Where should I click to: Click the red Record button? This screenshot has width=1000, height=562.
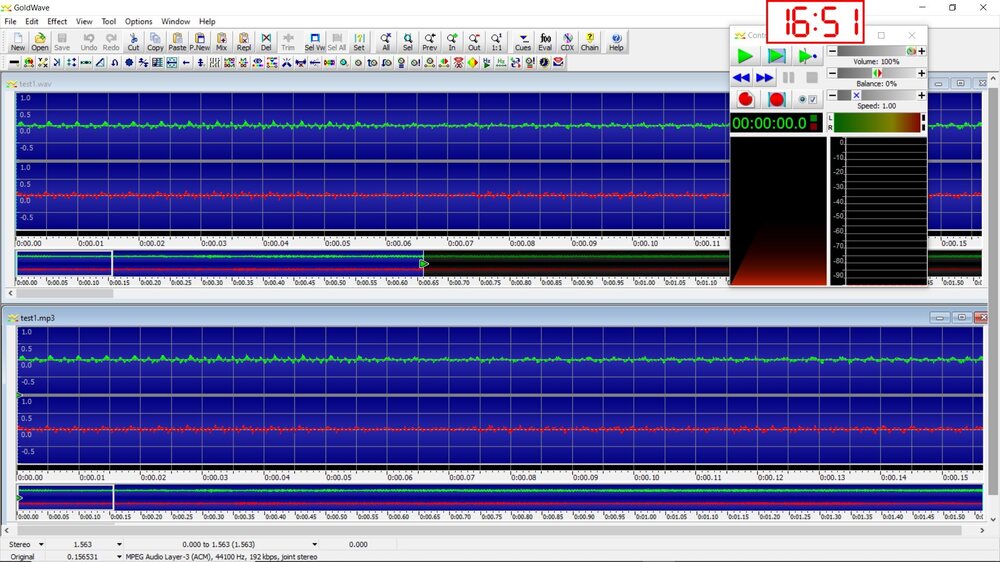click(745, 99)
